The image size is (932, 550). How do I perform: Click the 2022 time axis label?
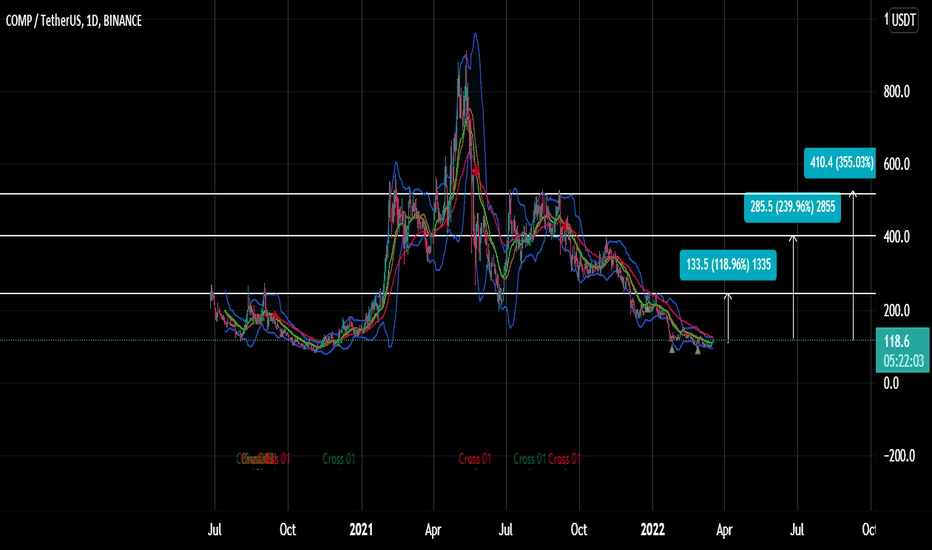(652, 529)
